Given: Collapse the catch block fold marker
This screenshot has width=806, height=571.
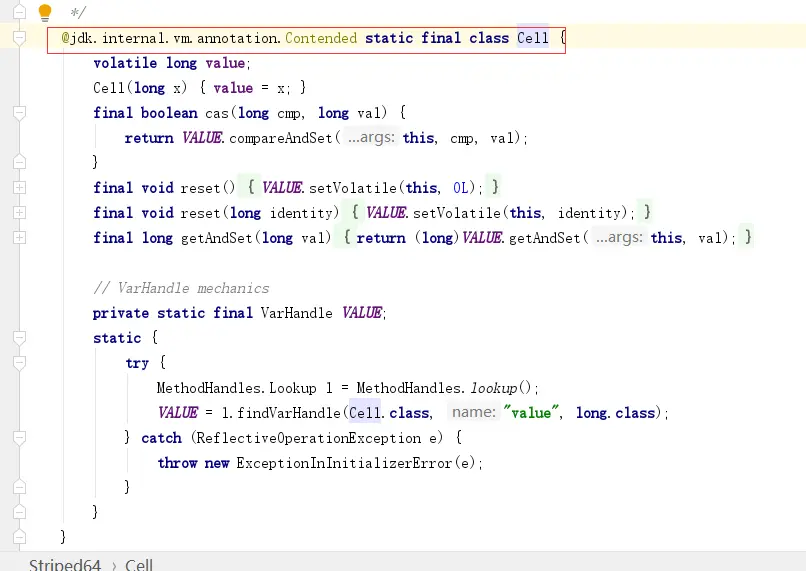Looking at the screenshot, I should click(x=20, y=438).
